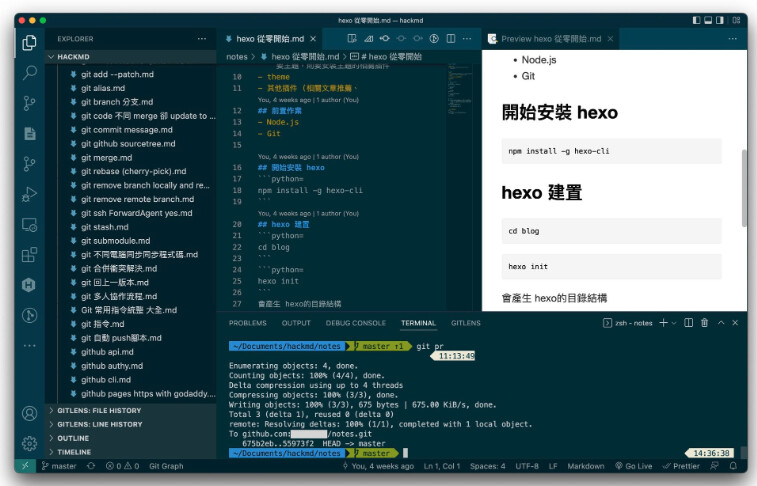Viewport: 757px width, 486px height.
Task: Expand the OUTLINE section
Action: (x=130, y=438)
